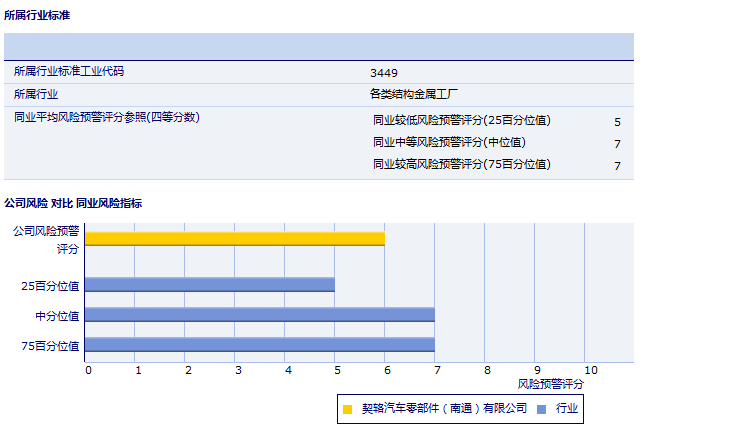Select the blue 中分位值 bar
Image resolution: width=740 pixels, height=430 pixels.
[x=259, y=314]
